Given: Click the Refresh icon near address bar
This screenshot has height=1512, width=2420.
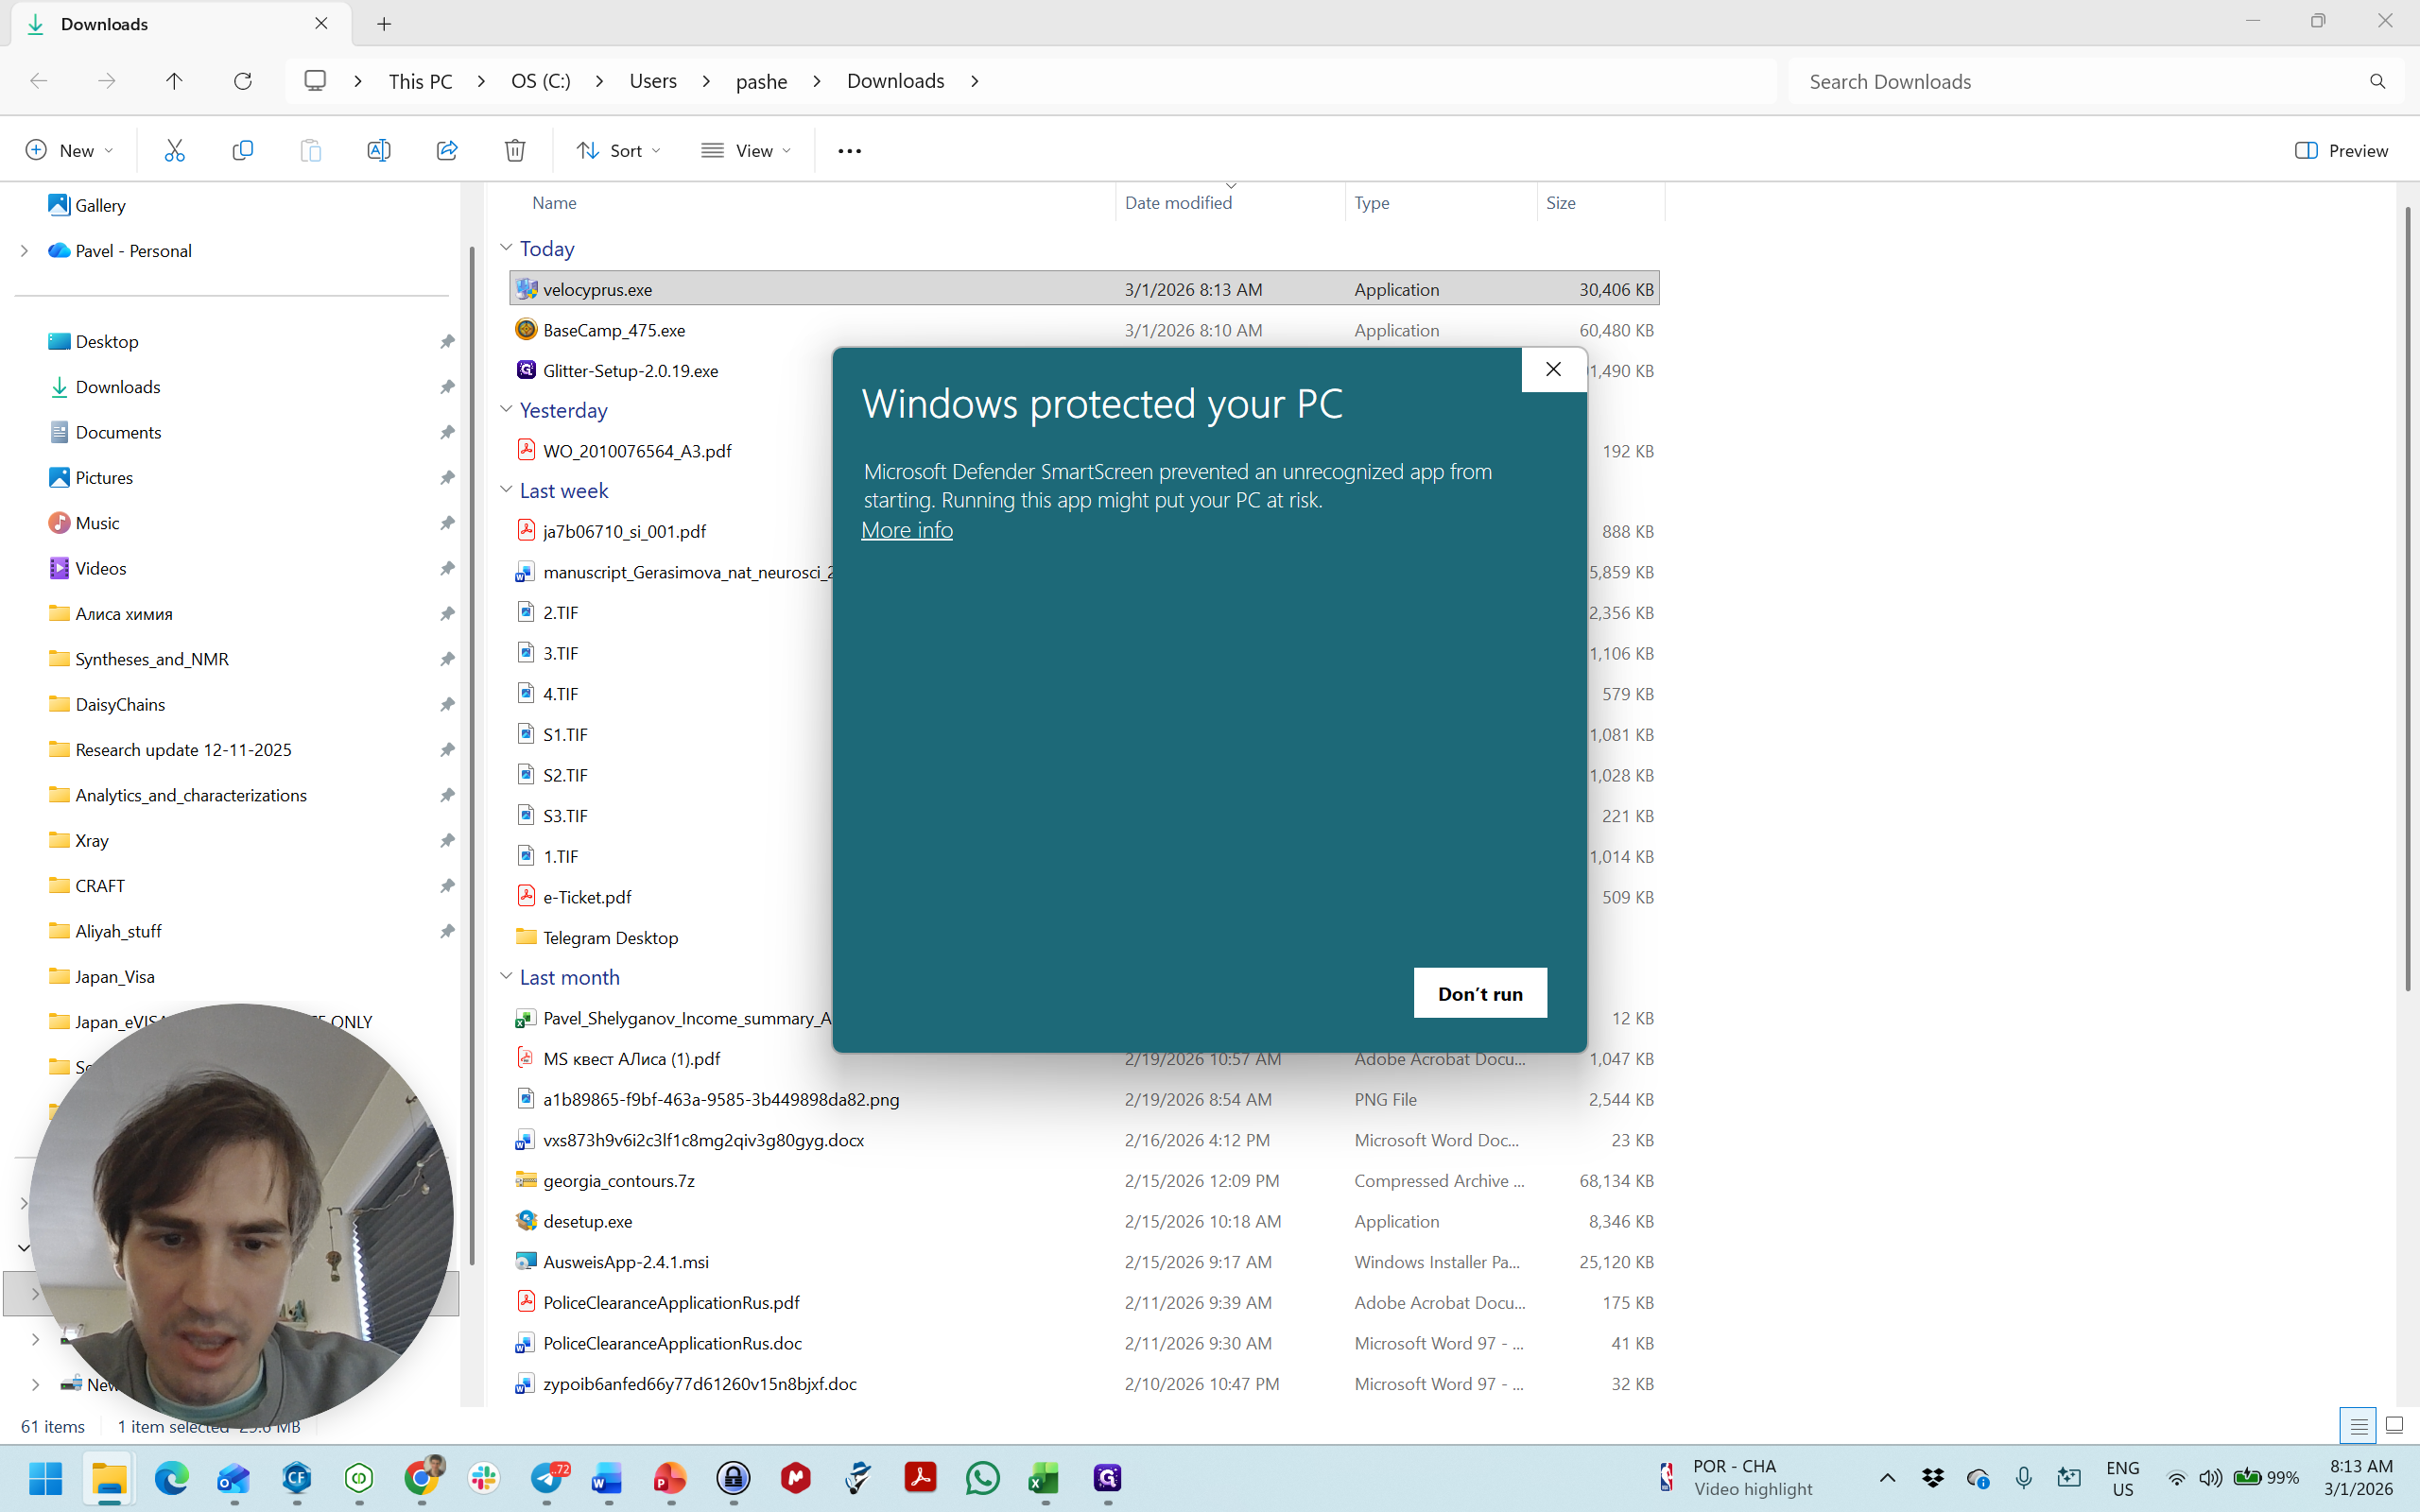Looking at the screenshot, I should click(x=242, y=81).
